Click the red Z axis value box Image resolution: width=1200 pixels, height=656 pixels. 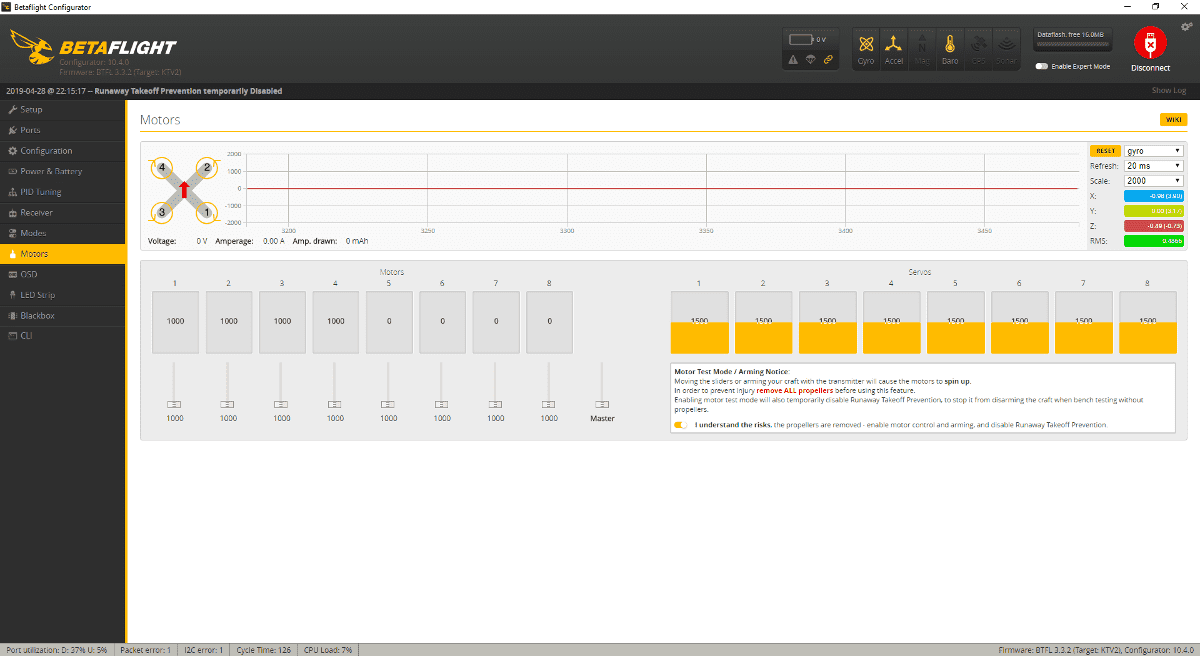(x=1154, y=226)
